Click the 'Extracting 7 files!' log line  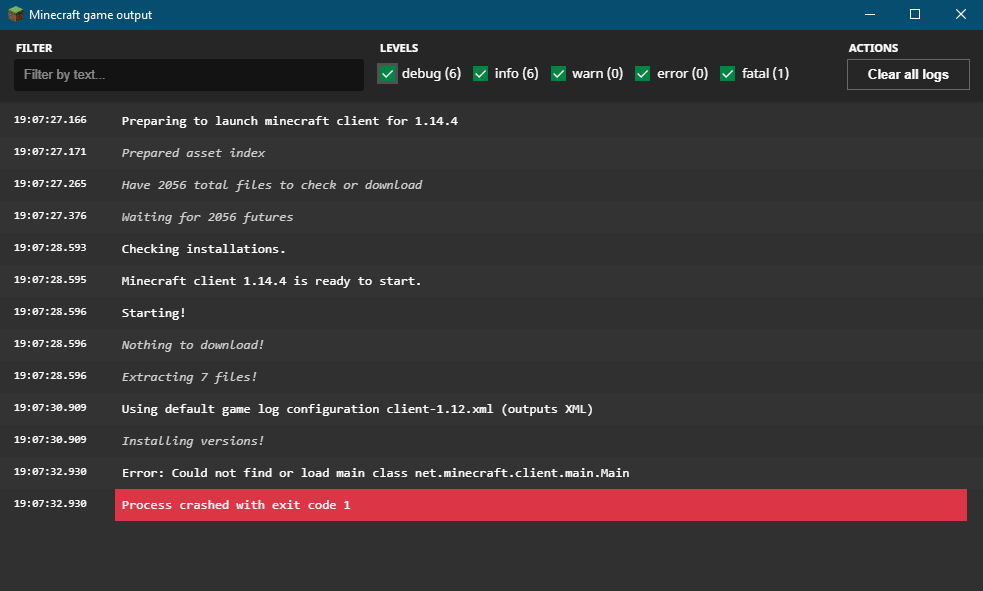pyautogui.click(x=189, y=377)
